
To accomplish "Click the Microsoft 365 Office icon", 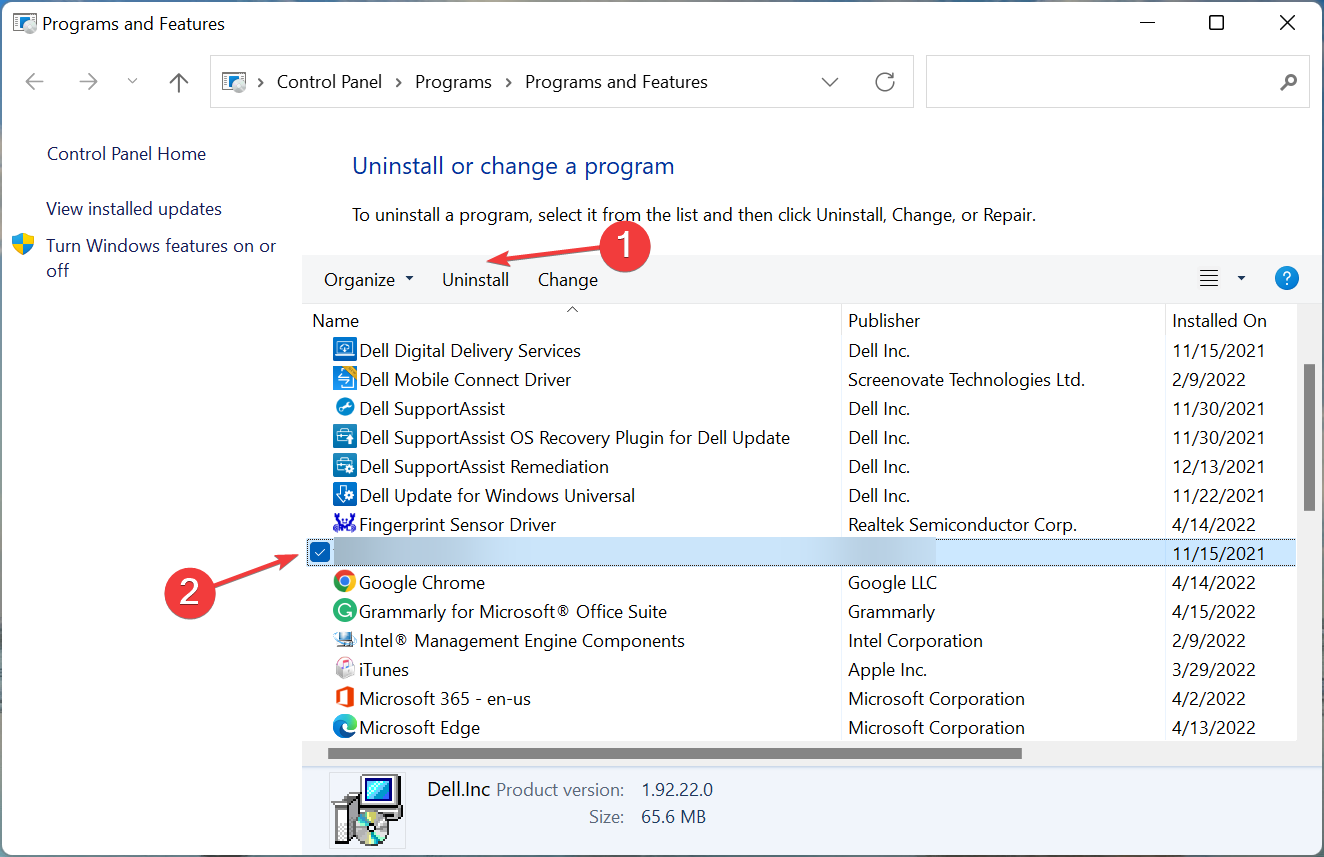I will (x=344, y=698).
